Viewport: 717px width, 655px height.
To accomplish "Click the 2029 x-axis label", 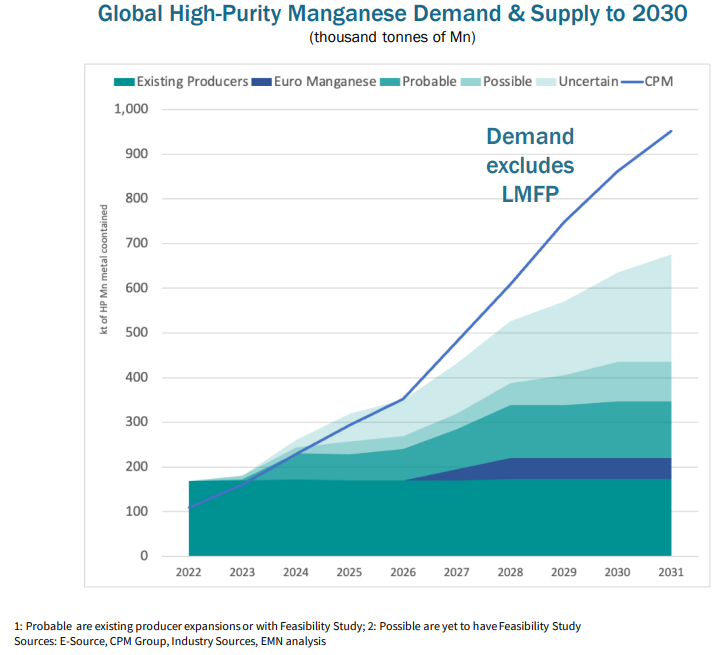I will click(x=564, y=574).
